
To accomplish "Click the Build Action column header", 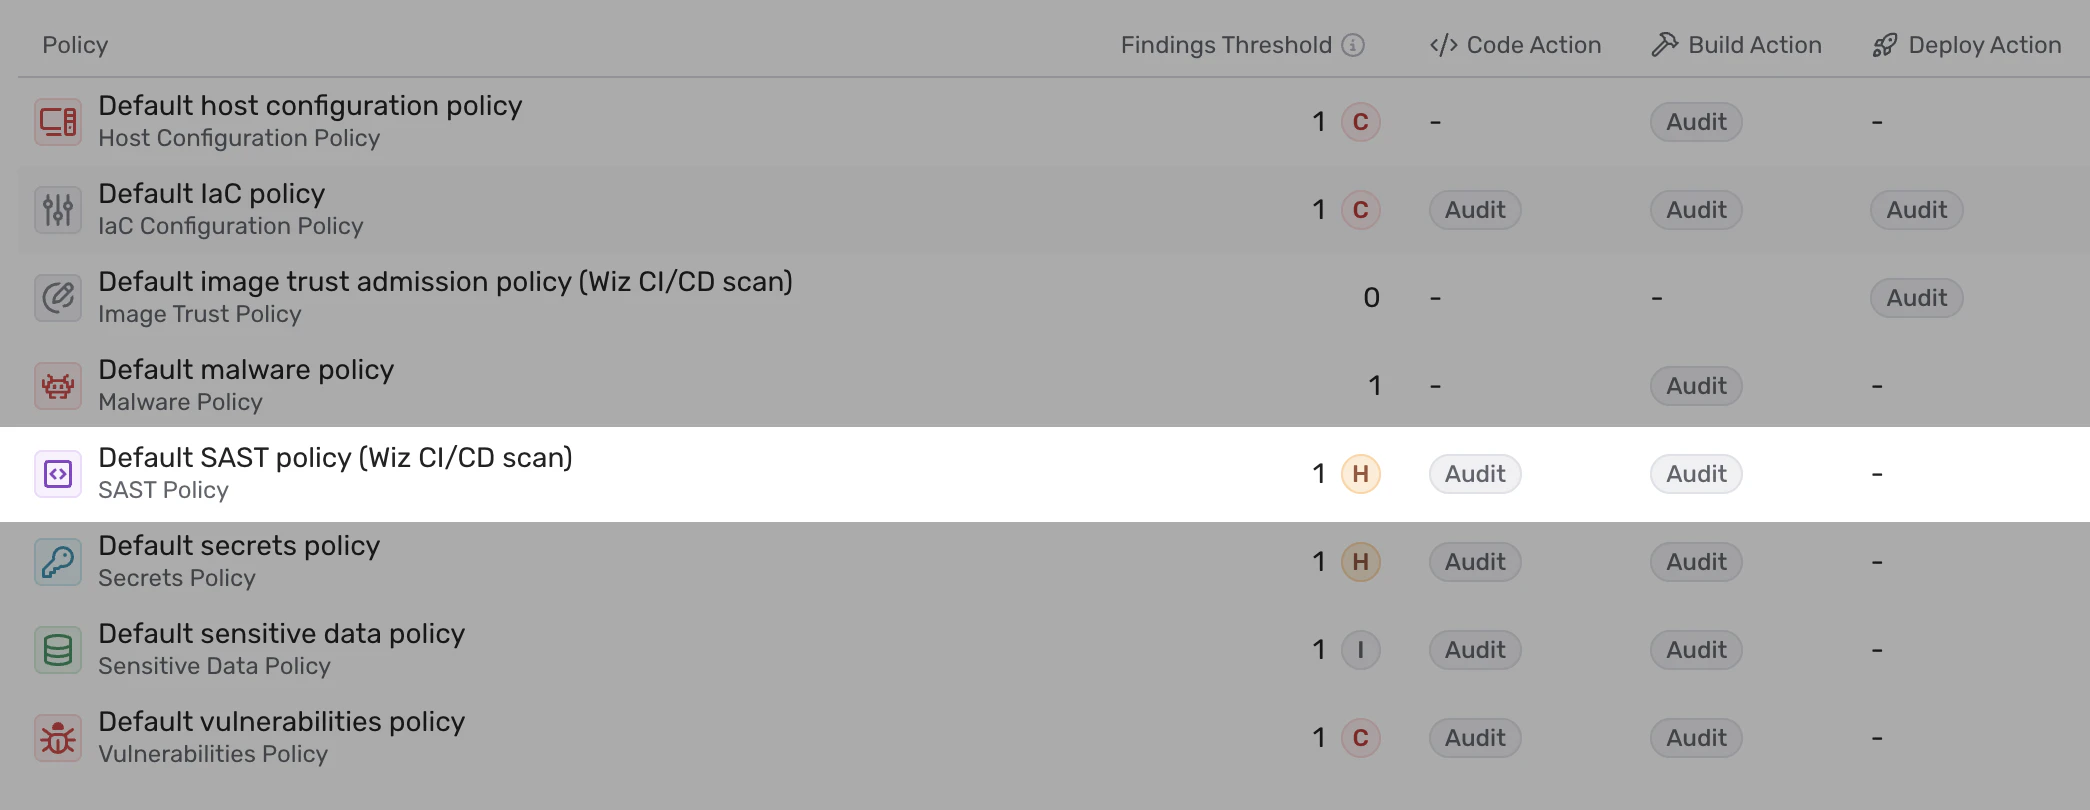I will pos(1737,45).
